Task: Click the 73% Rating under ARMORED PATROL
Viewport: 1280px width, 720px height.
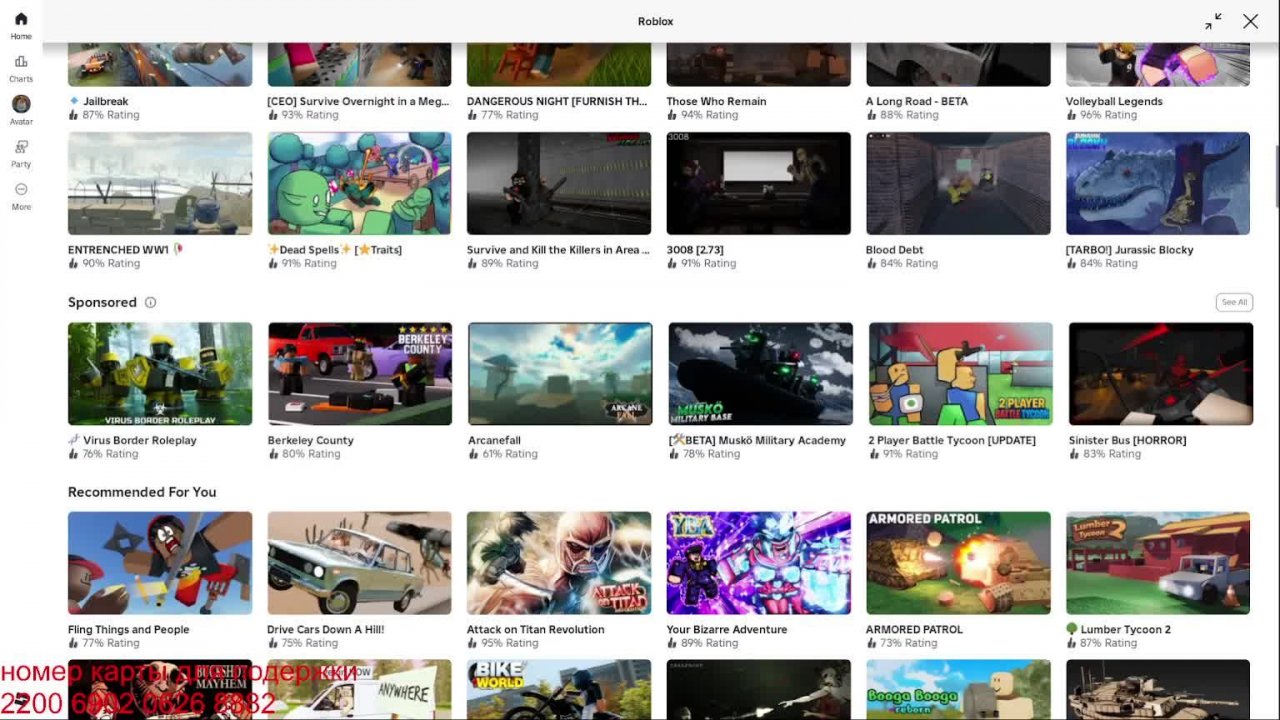Action: [902, 643]
